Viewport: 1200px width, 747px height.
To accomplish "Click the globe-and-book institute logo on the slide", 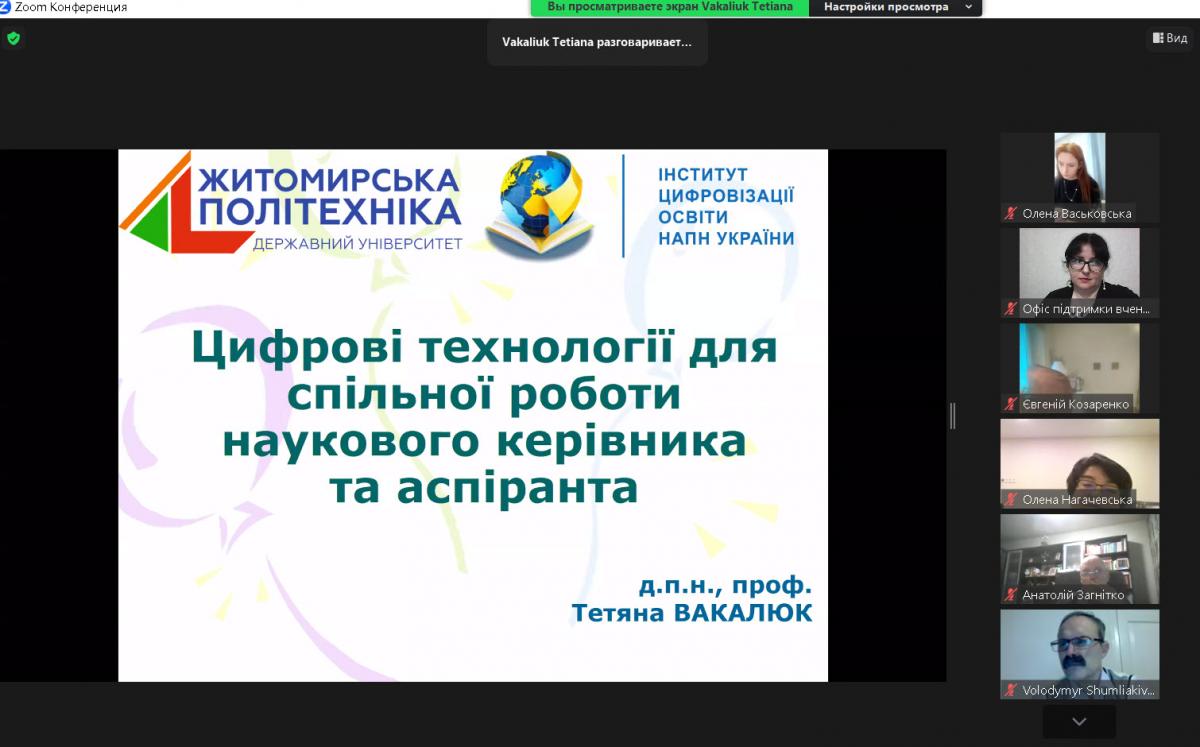I will coord(542,206).
